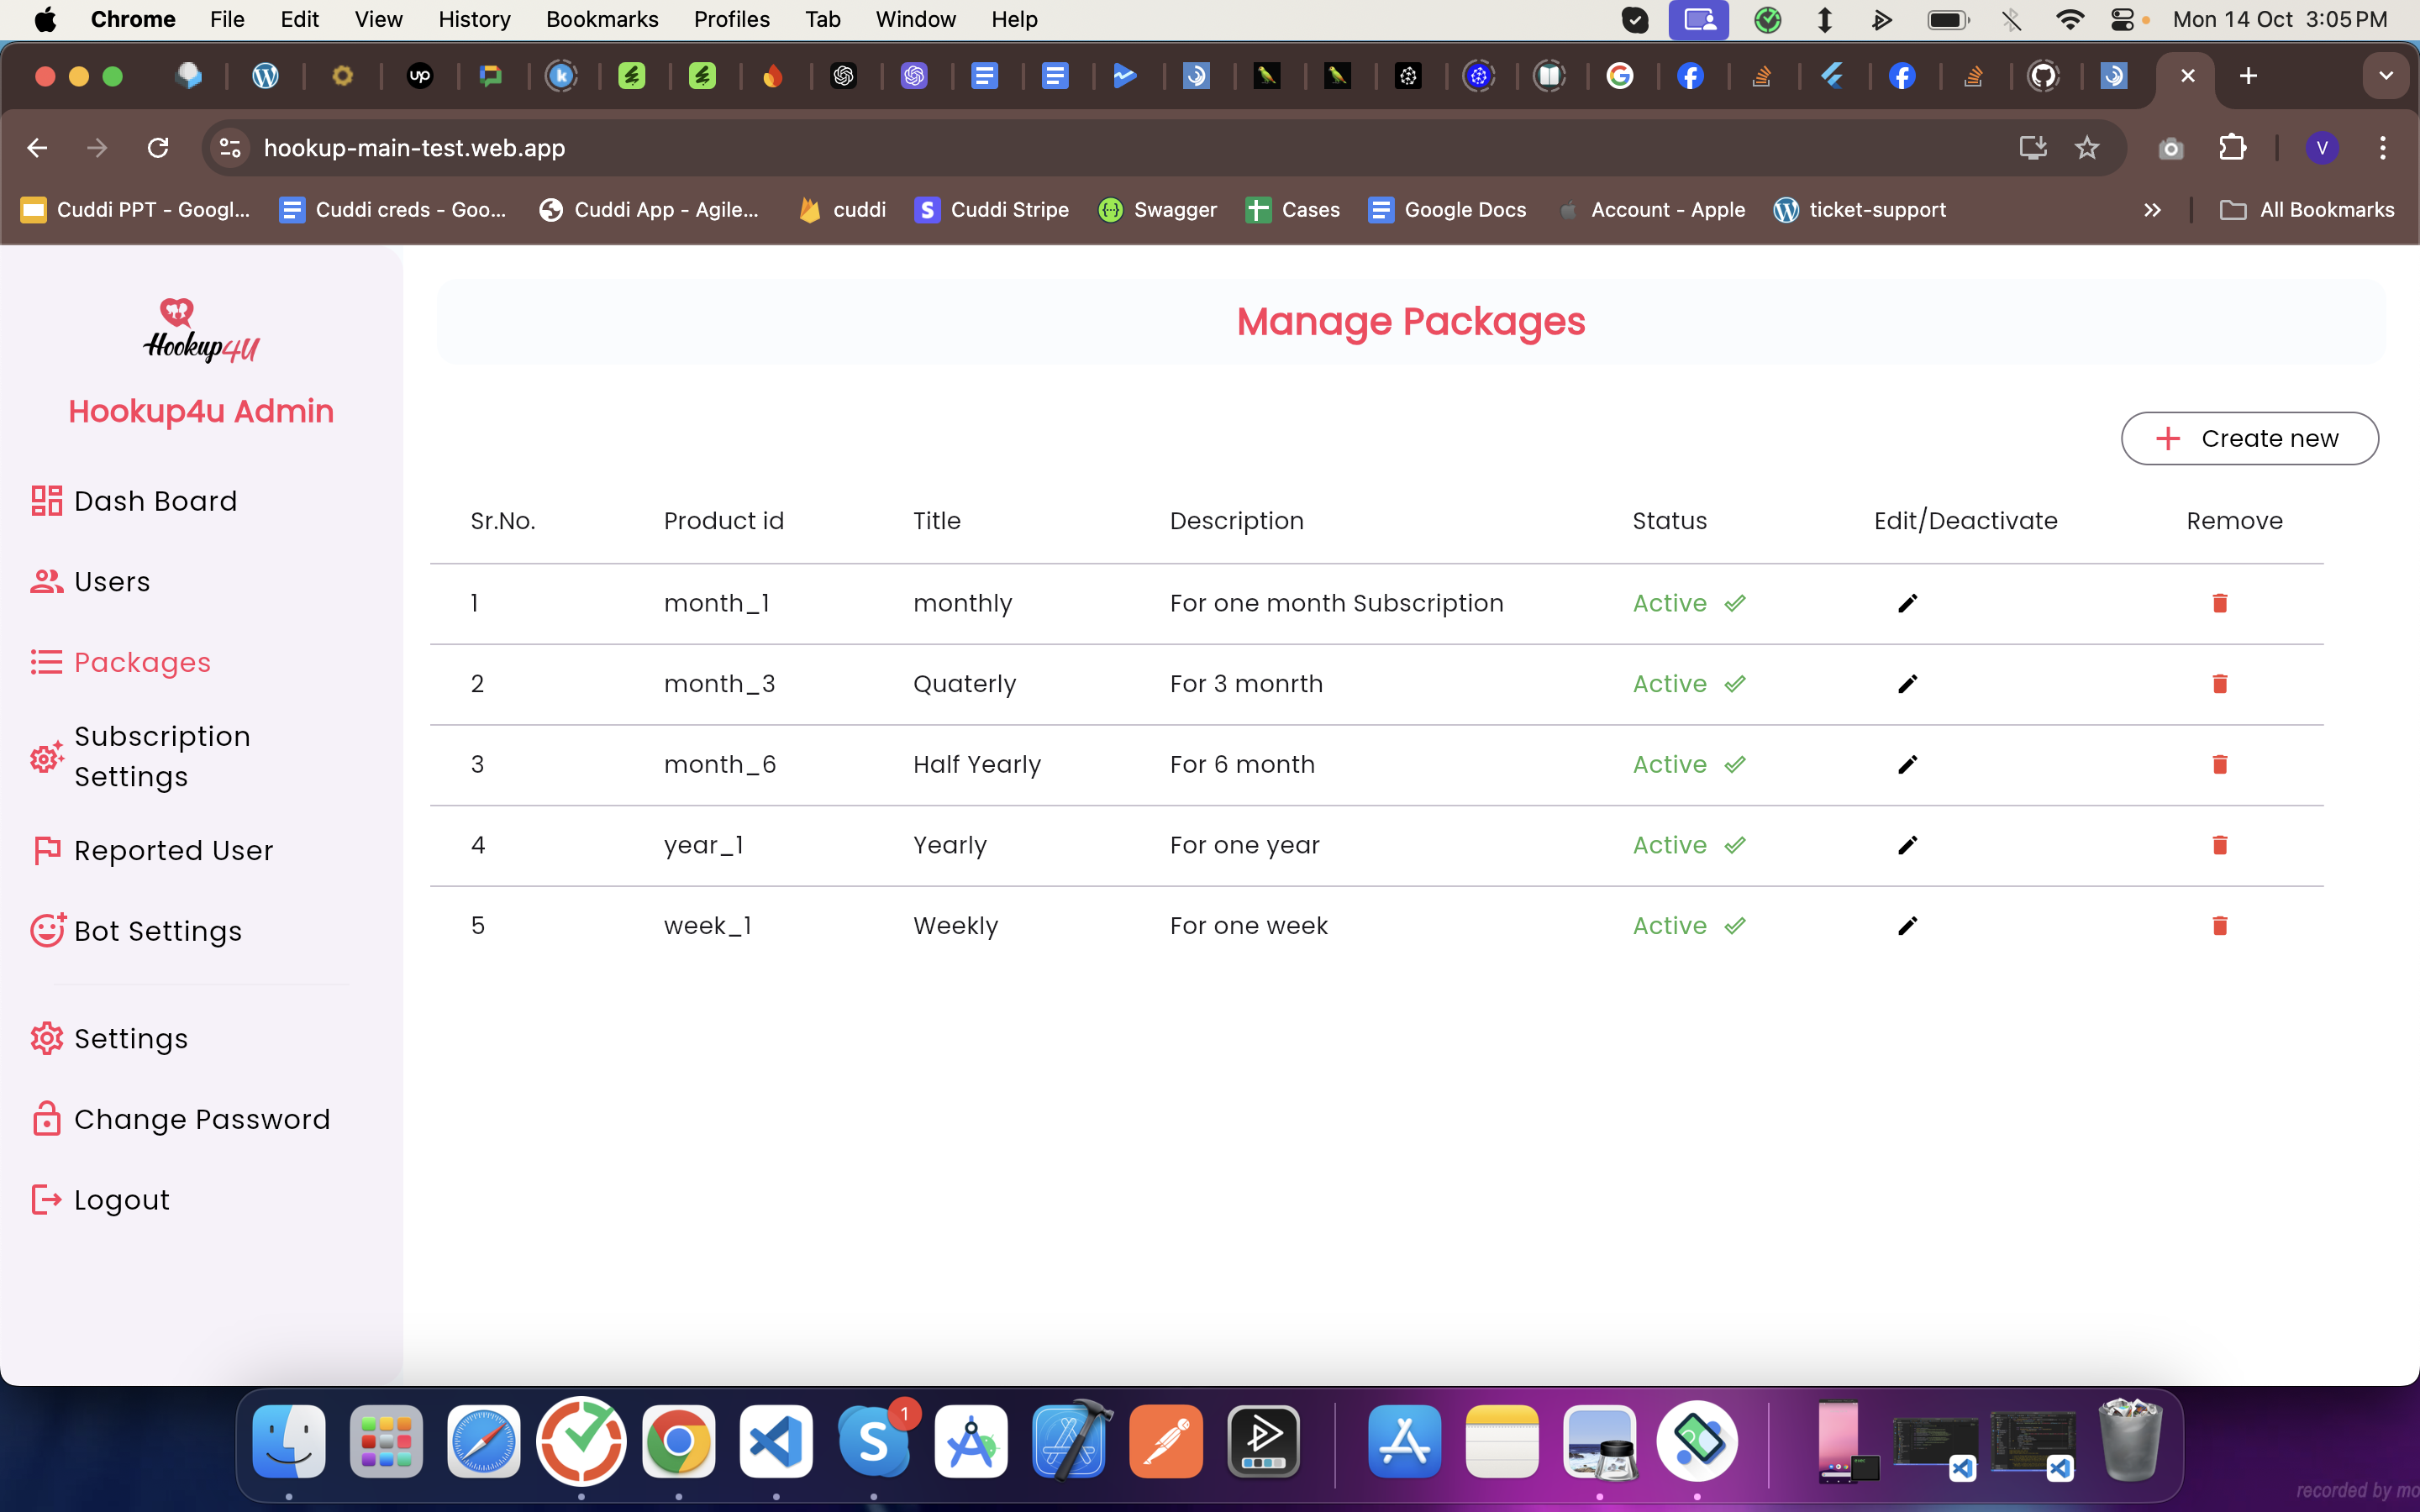
Task: Remove the week_1 Weekly package
Action: point(2219,926)
